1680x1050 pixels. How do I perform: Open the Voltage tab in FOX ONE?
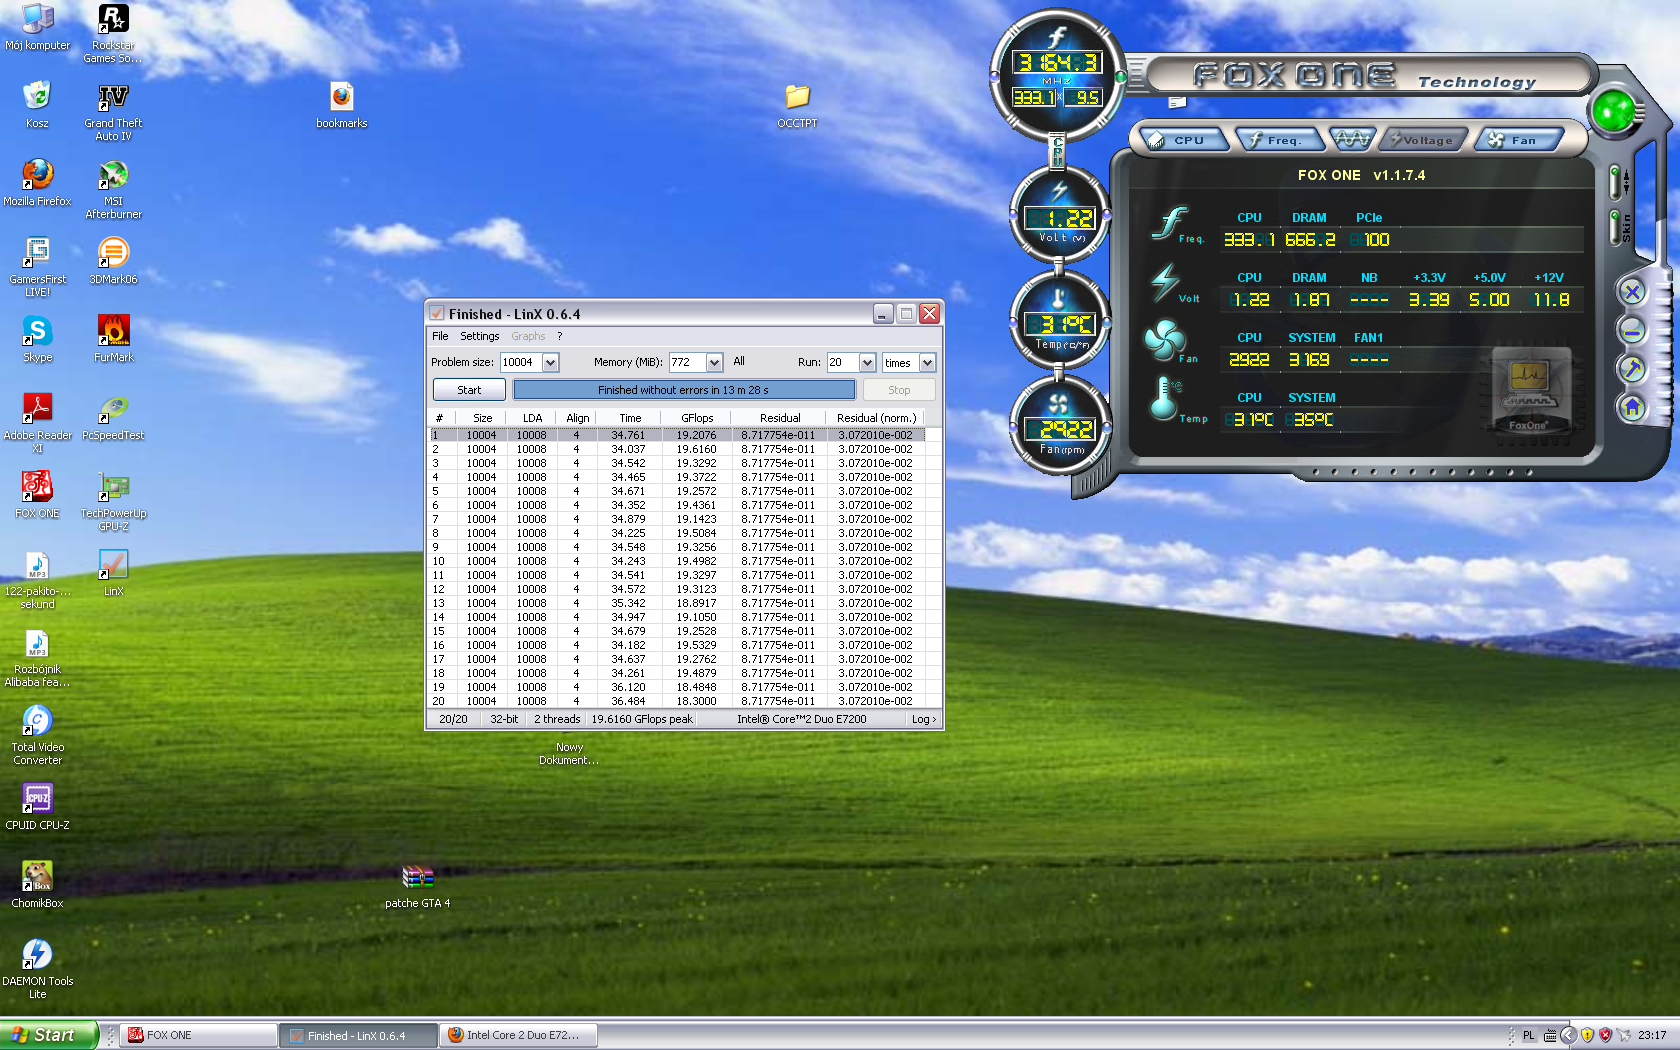click(x=1424, y=140)
